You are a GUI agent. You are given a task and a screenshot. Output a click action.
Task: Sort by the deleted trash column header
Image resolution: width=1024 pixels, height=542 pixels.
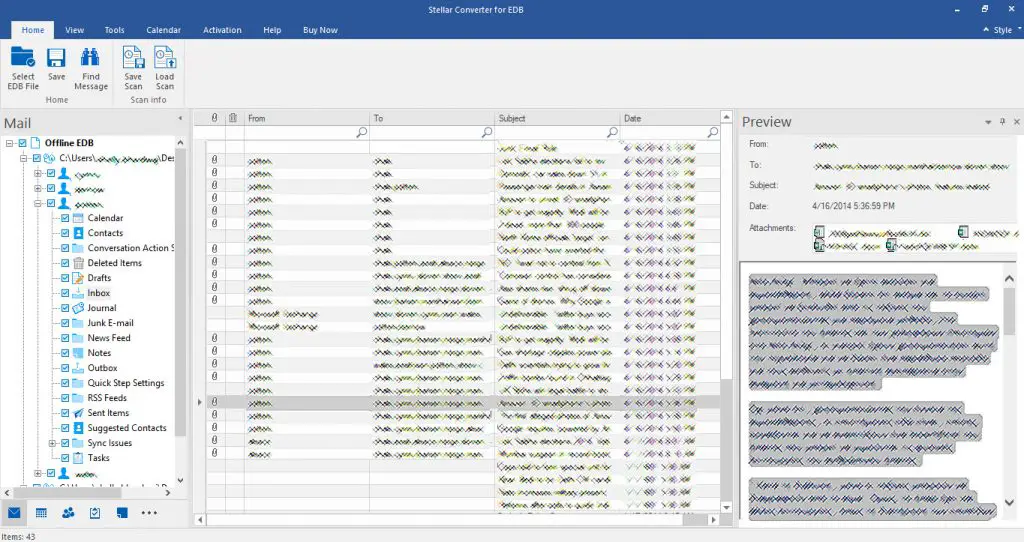pyautogui.click(x=232, y=118)
